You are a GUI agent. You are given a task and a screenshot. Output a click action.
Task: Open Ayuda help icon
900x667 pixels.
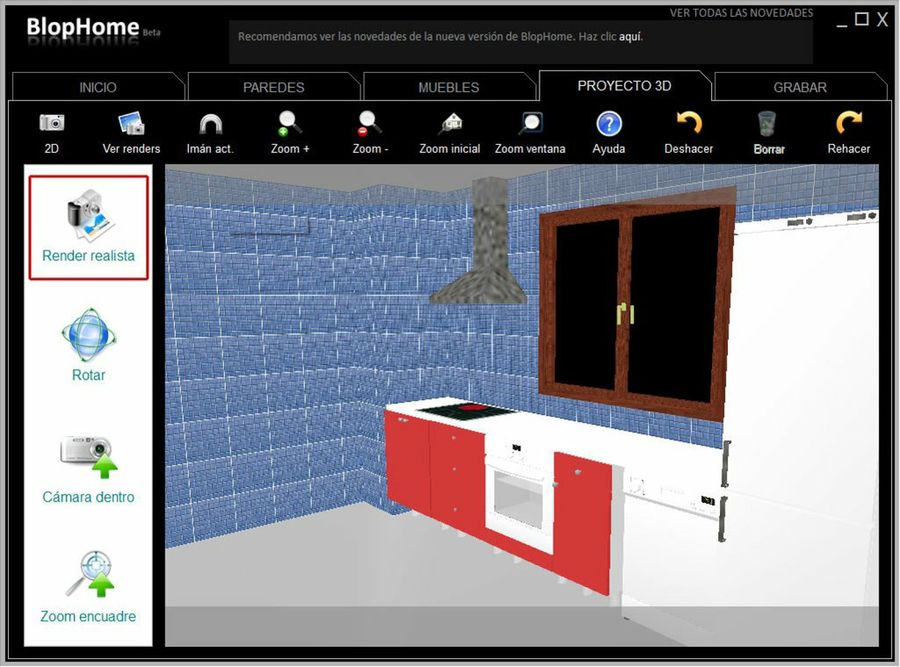tap(609, 124)
